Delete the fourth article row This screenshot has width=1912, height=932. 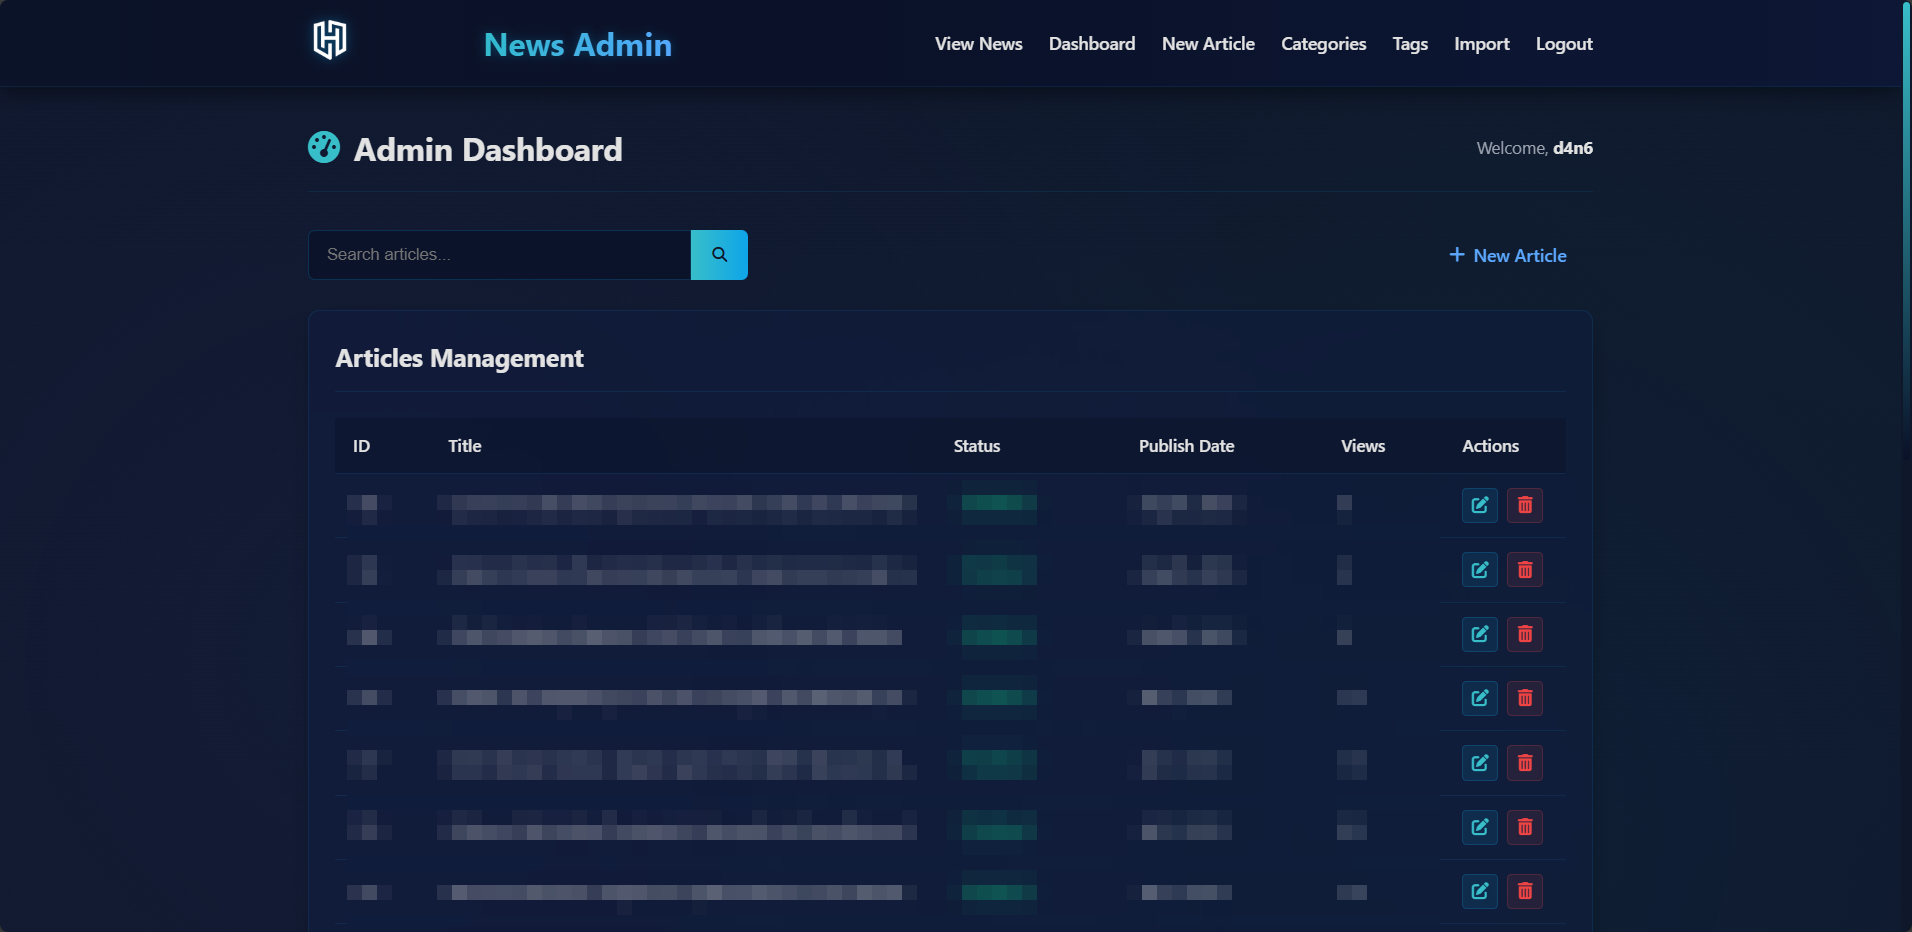pos(1525,698)
